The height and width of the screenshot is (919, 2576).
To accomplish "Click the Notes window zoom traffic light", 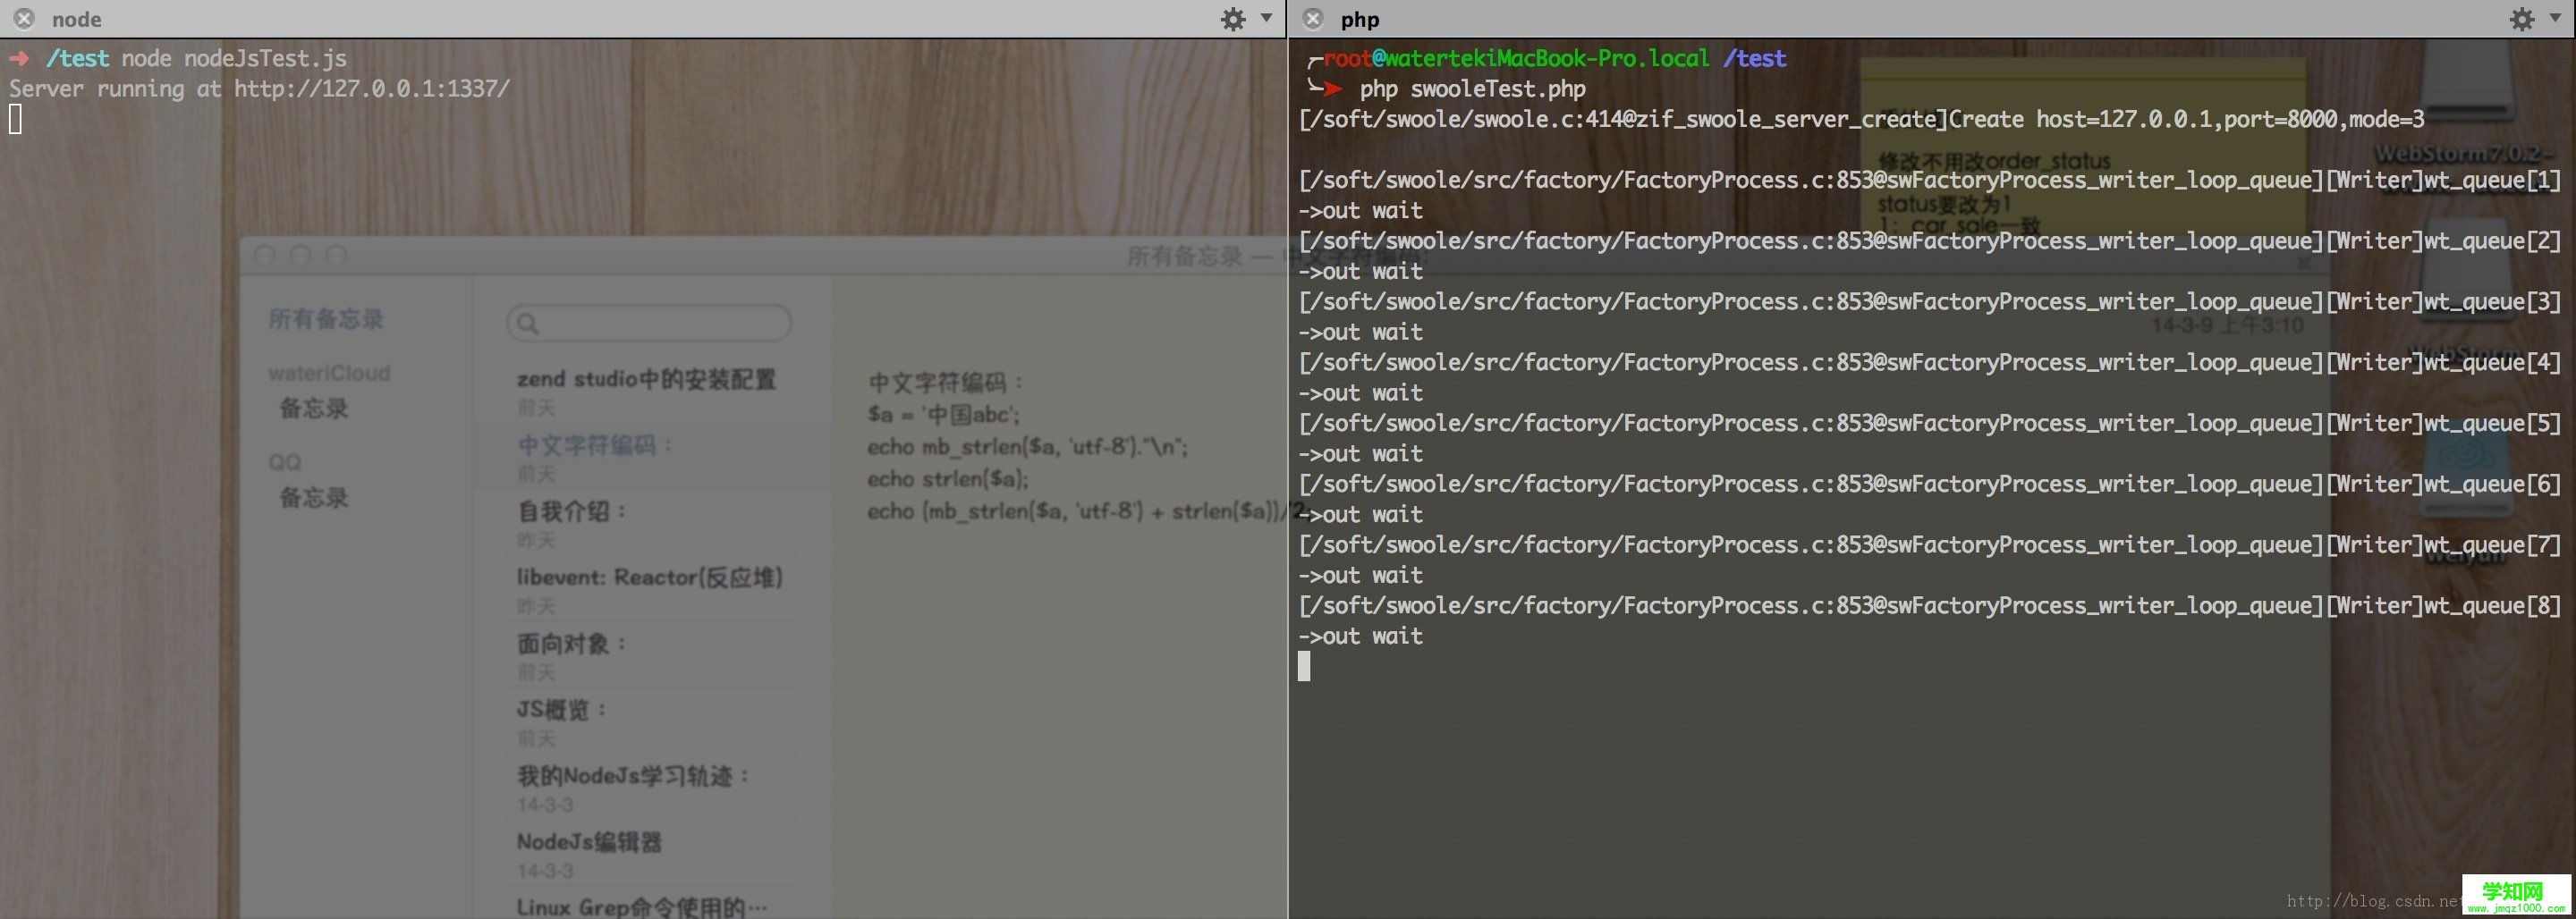I will tap(336, 256).
